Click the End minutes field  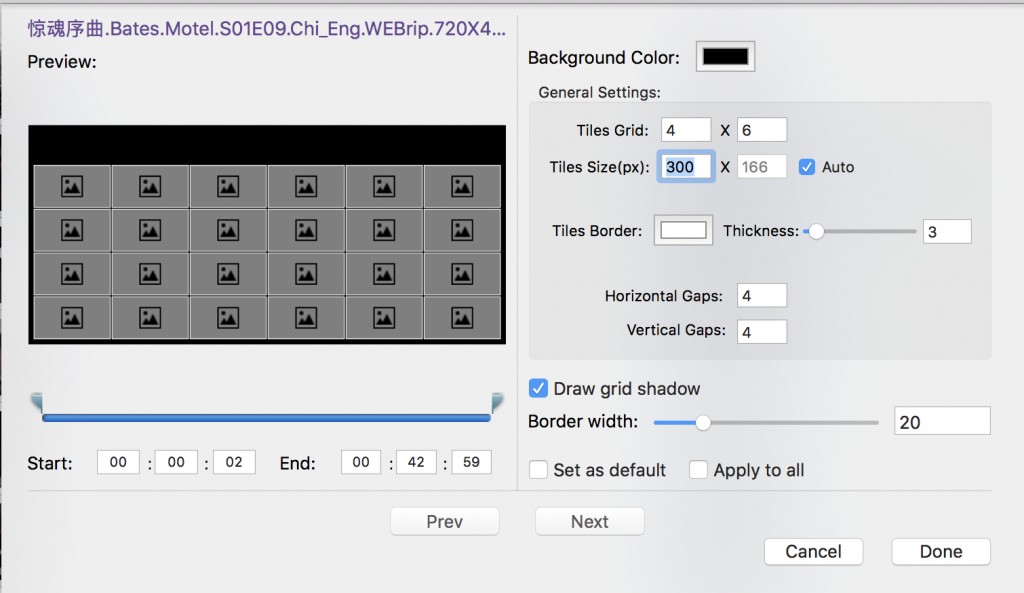pos(416,462)
